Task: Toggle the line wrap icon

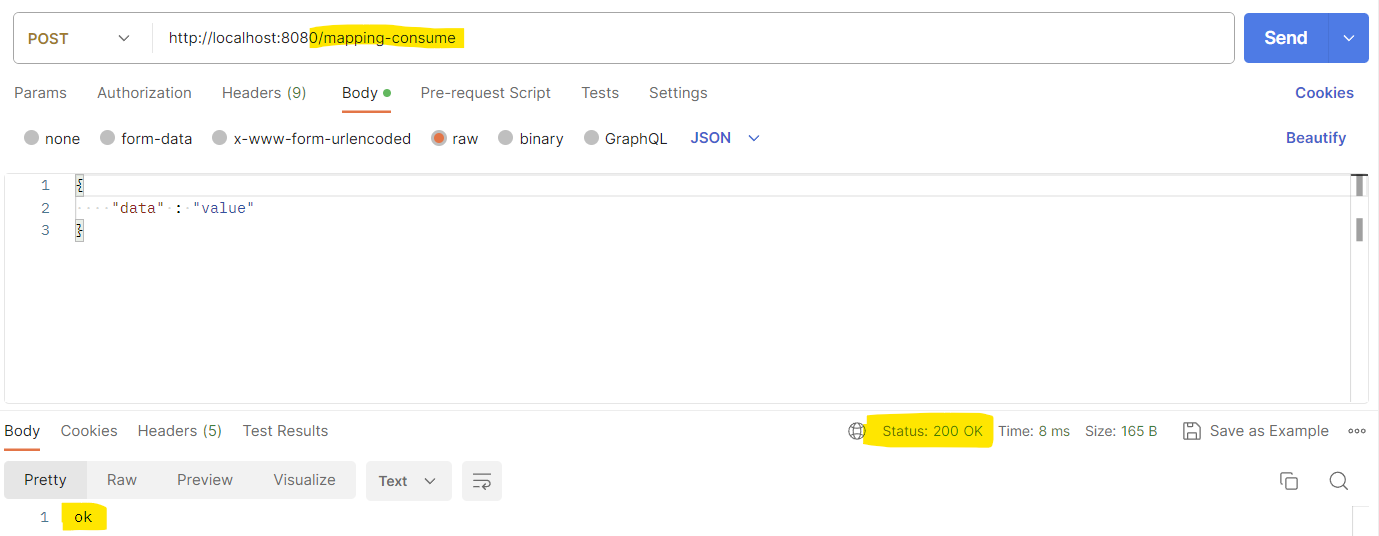Action: click(481, 481)
